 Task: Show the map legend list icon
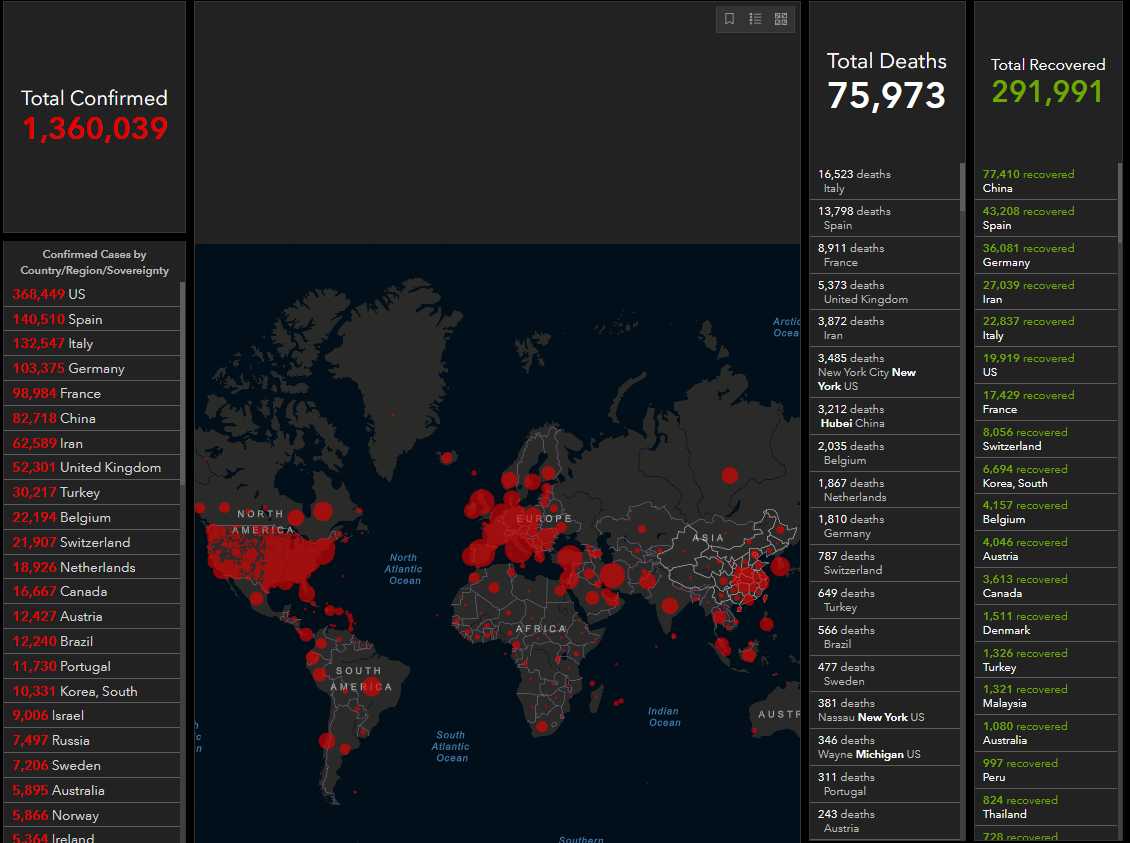pos(756,19)
